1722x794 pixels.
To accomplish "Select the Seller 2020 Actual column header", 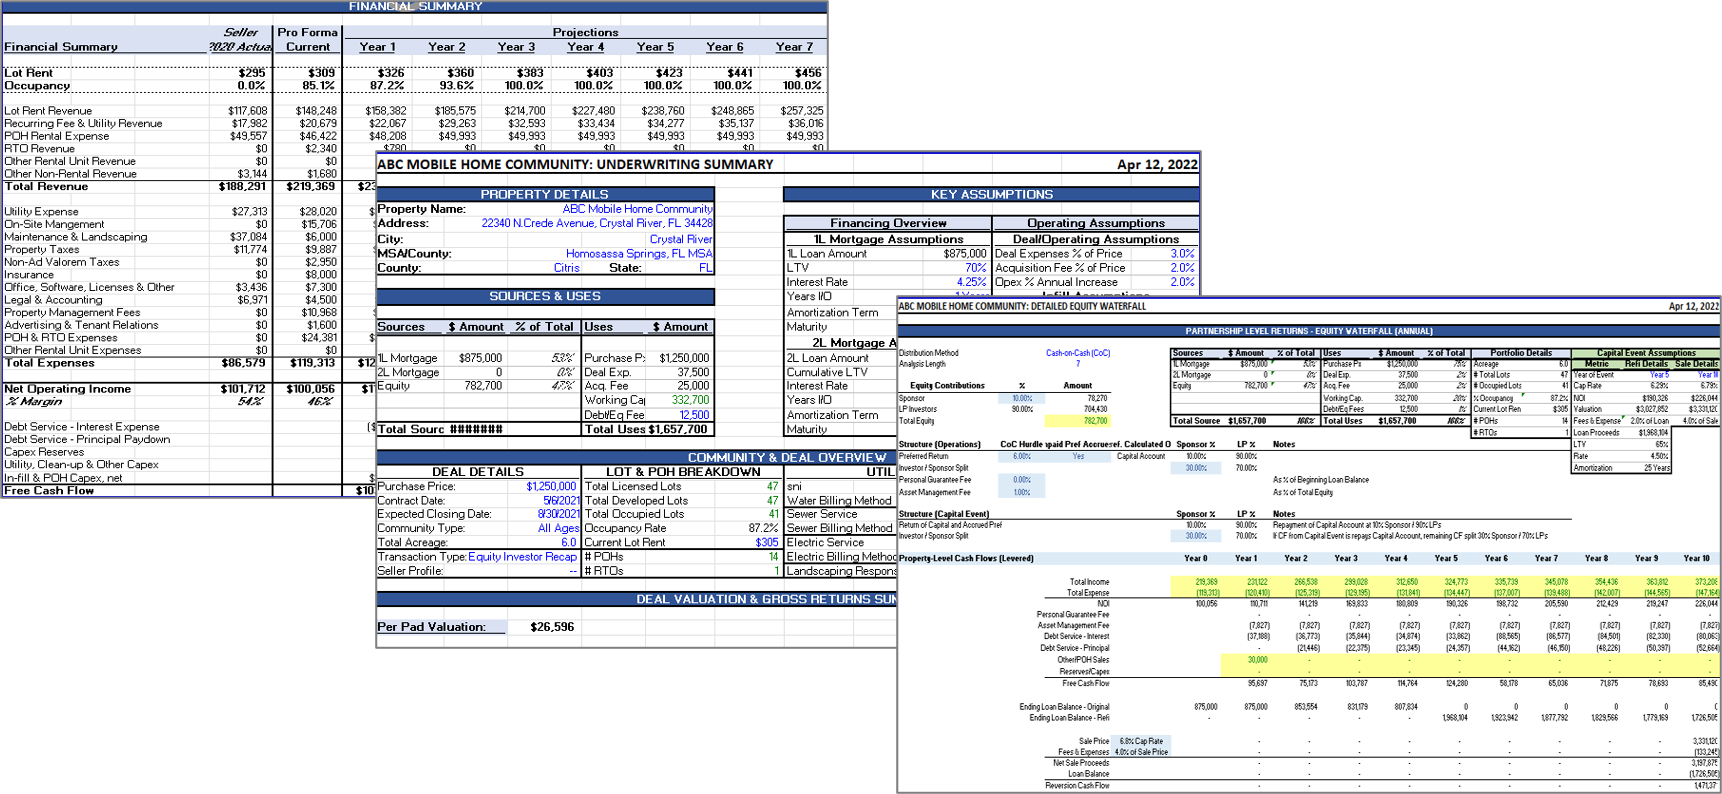I will (239, 40).
